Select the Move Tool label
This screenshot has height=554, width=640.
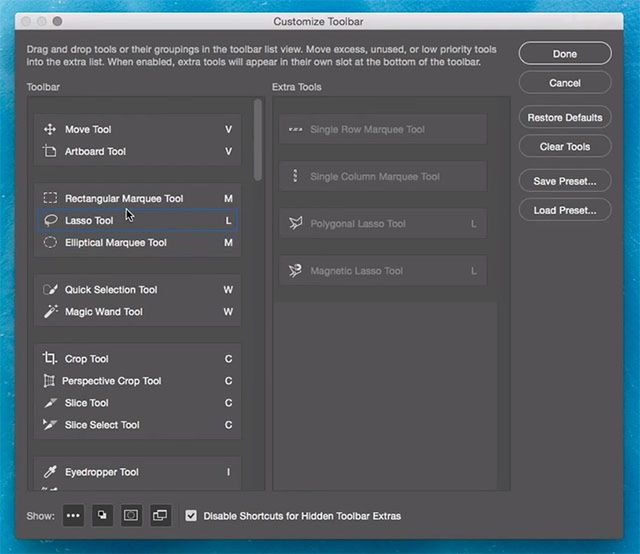pyautogui.click(x=88, y=129)
